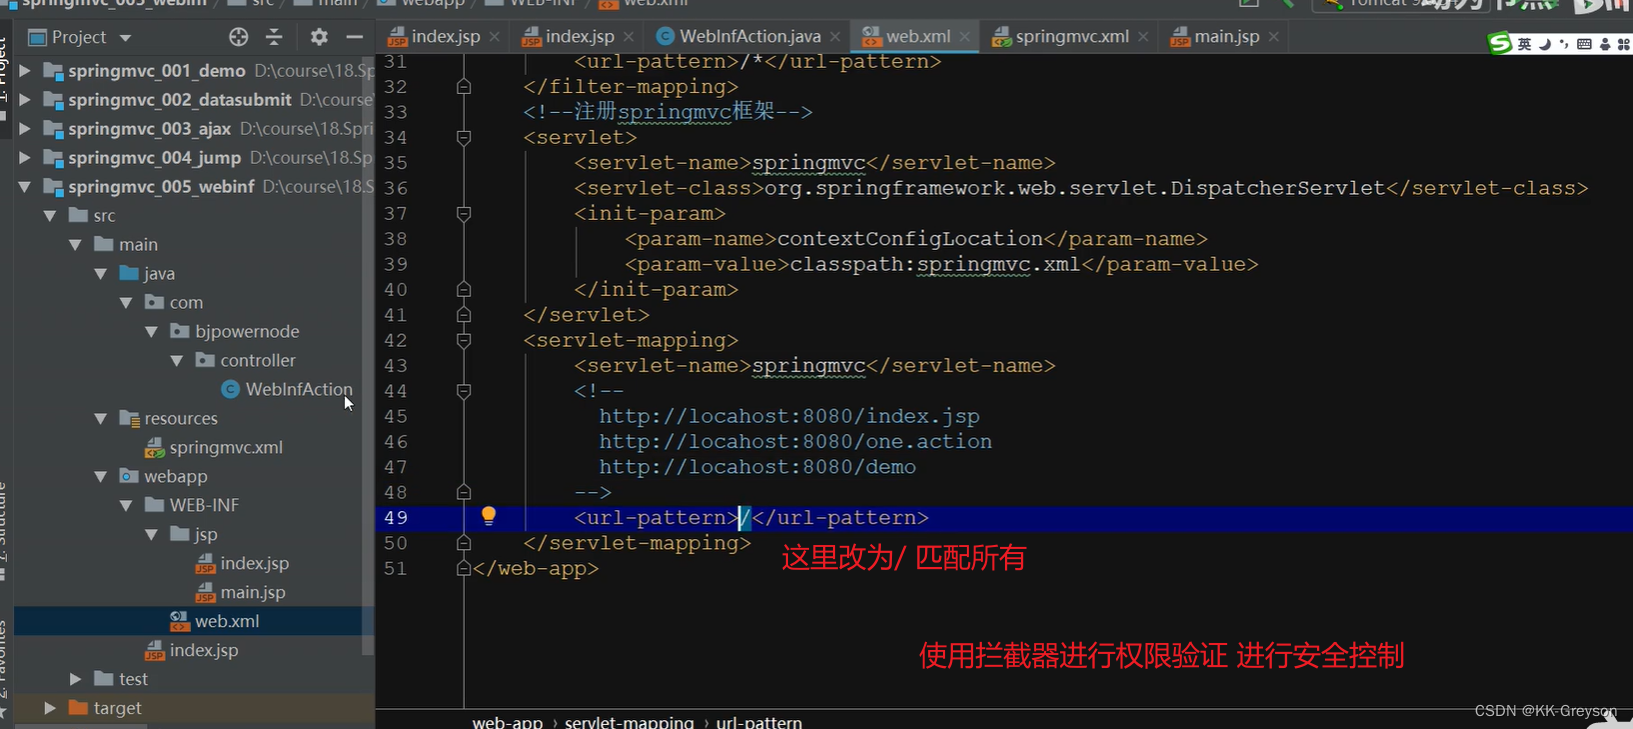The height and width of the screenshot is (729, 1633).
Task: Expand the springmvc_002_datasubmit module
Action: (25, 100)
